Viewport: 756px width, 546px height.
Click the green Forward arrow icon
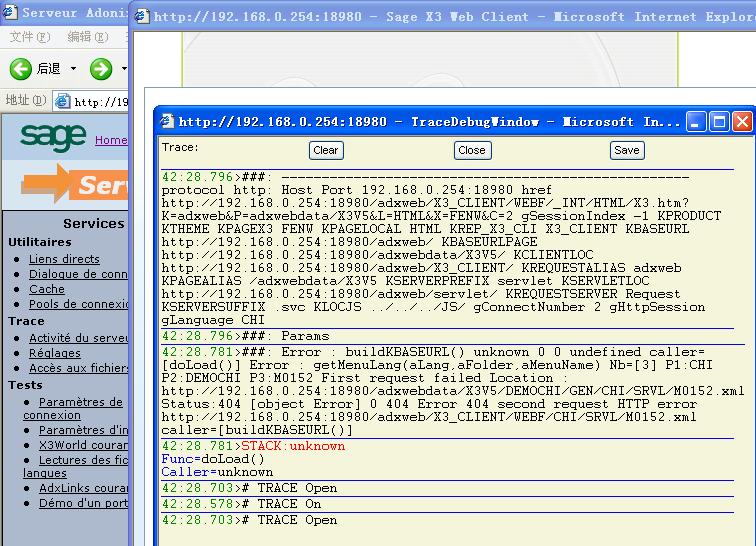pyautogui.click(x=101, y=68)
